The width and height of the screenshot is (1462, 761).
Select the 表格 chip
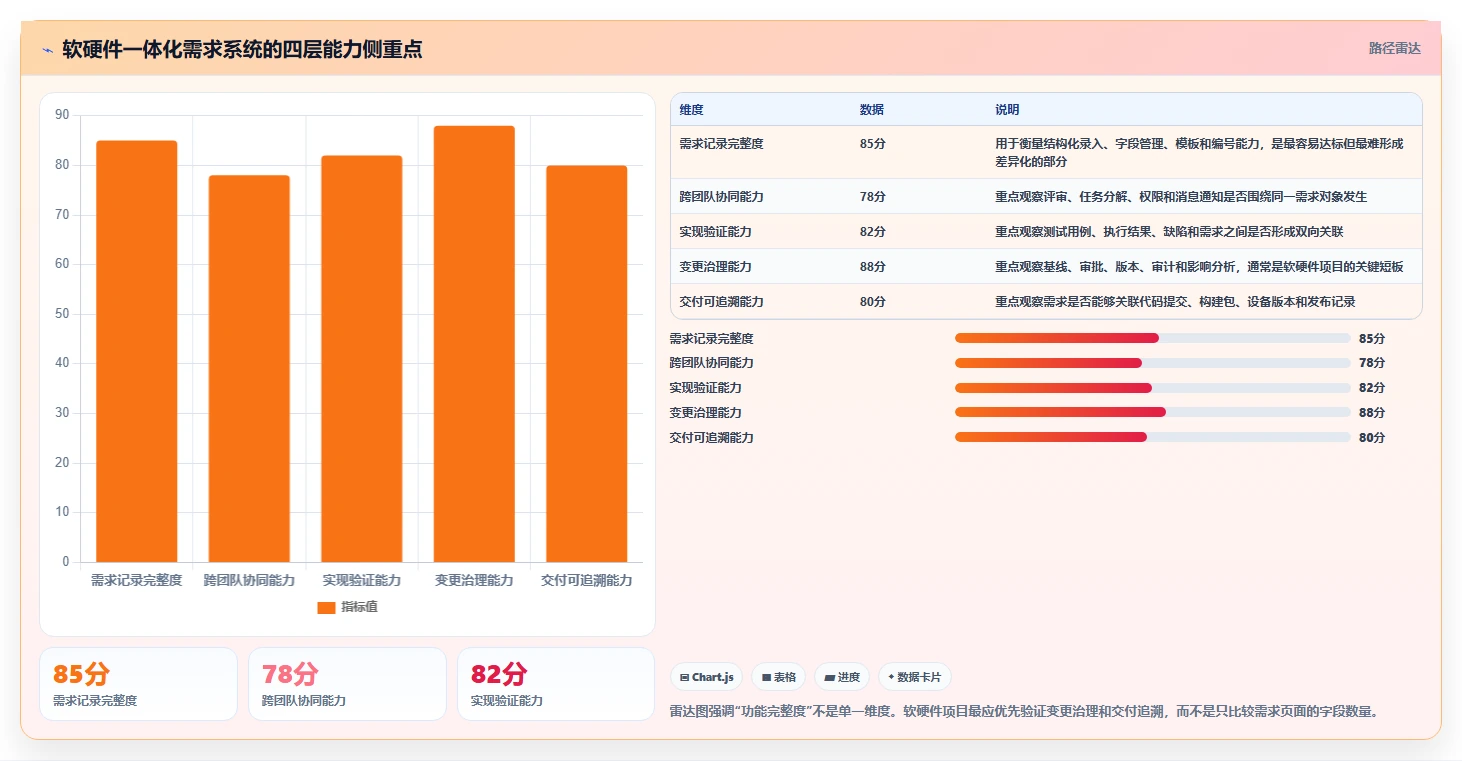tap(779, 677)
